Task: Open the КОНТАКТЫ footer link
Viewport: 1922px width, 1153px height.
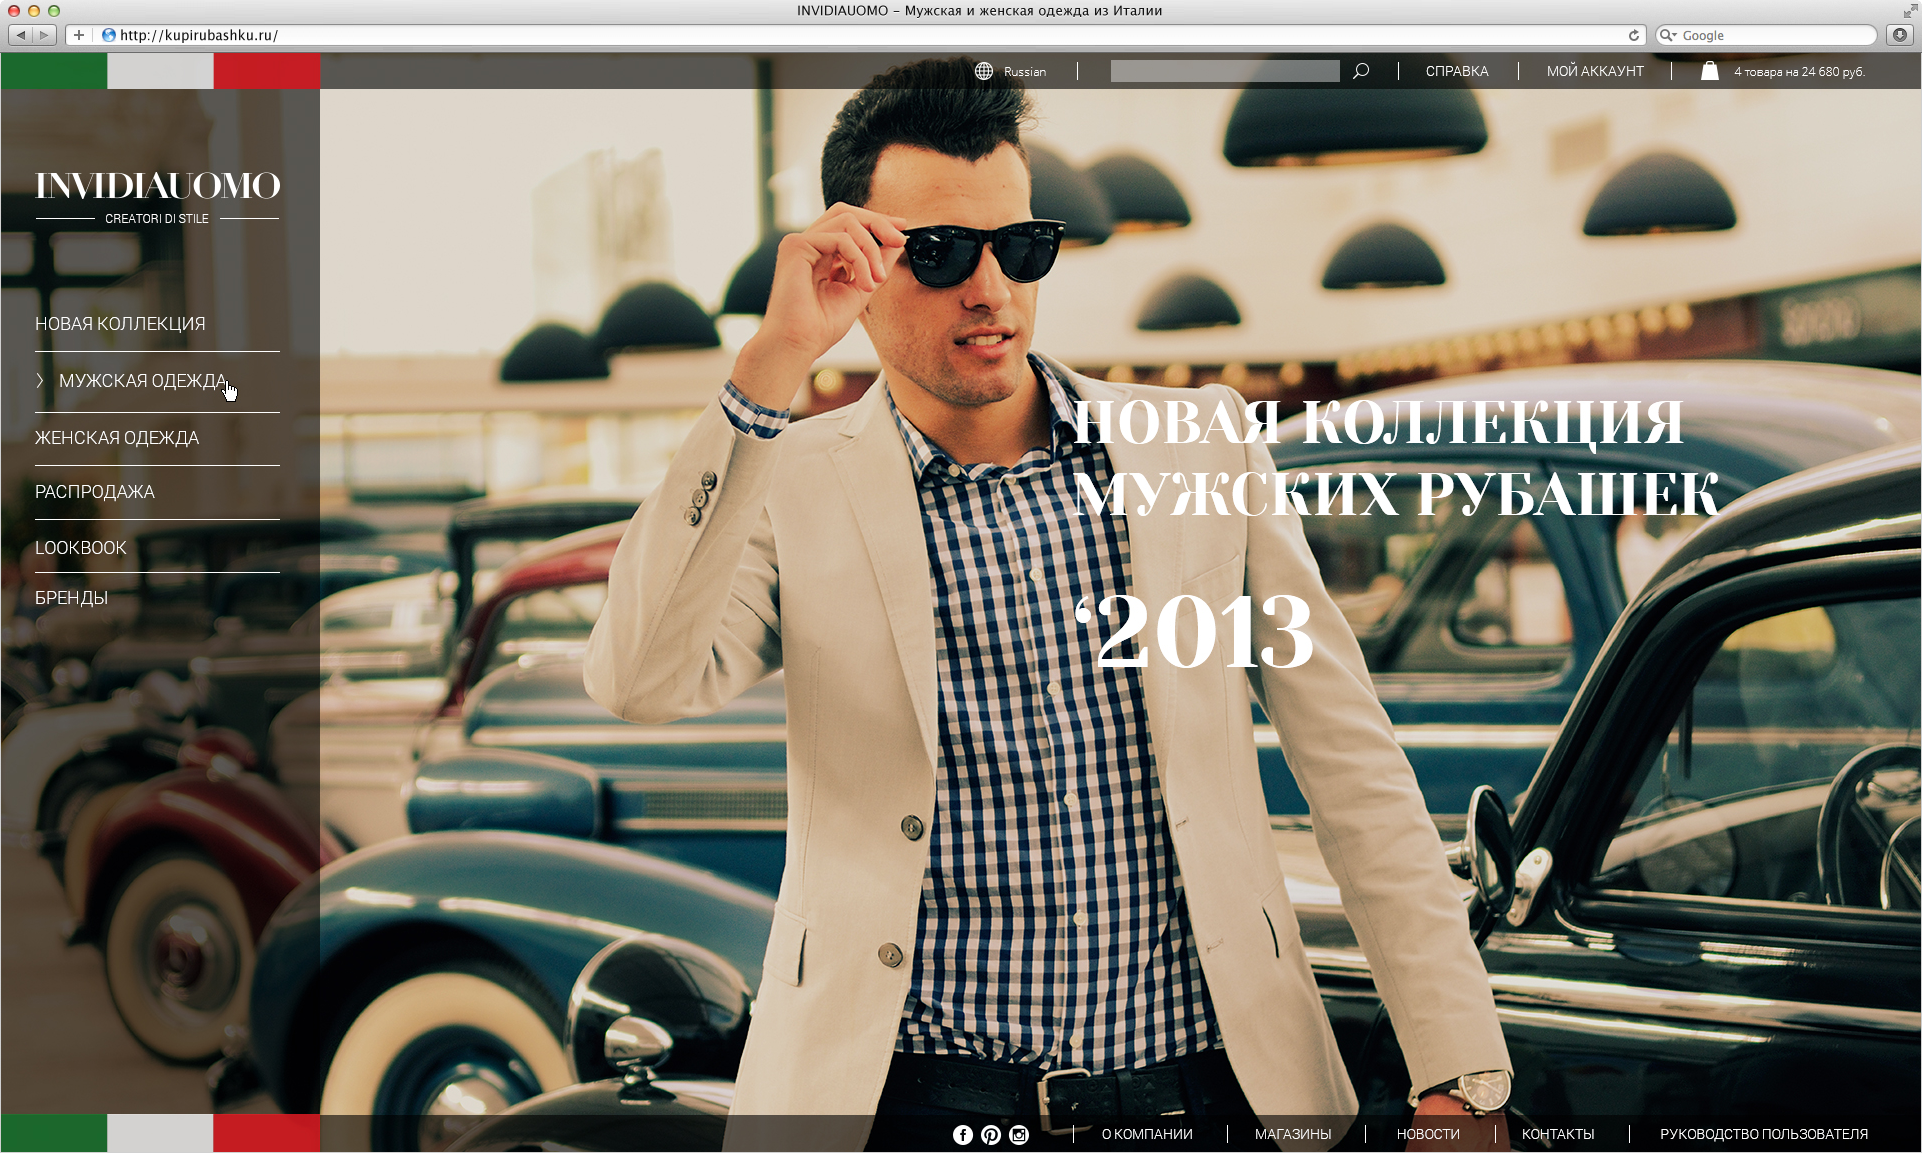Action: point(1558,1134)
